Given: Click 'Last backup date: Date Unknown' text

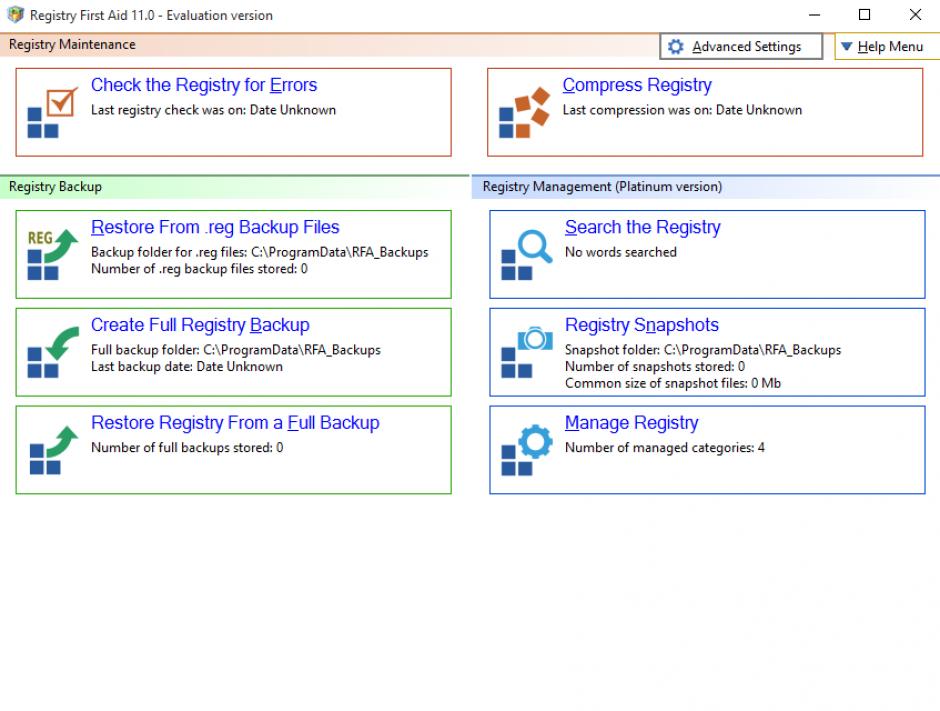Looking at the screenshot, I should point(187,367).
